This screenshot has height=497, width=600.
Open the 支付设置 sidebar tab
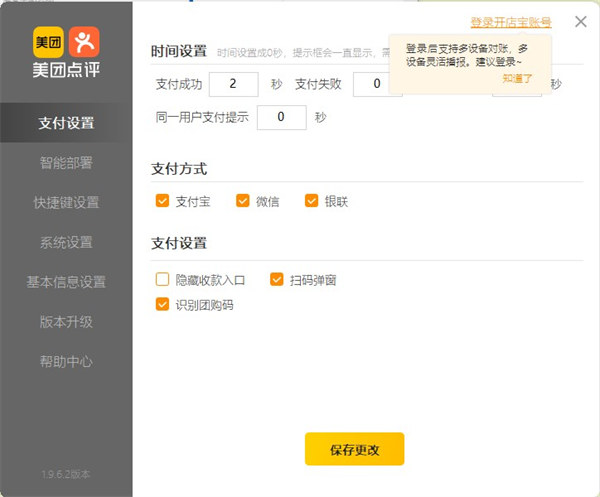point(66,123)
